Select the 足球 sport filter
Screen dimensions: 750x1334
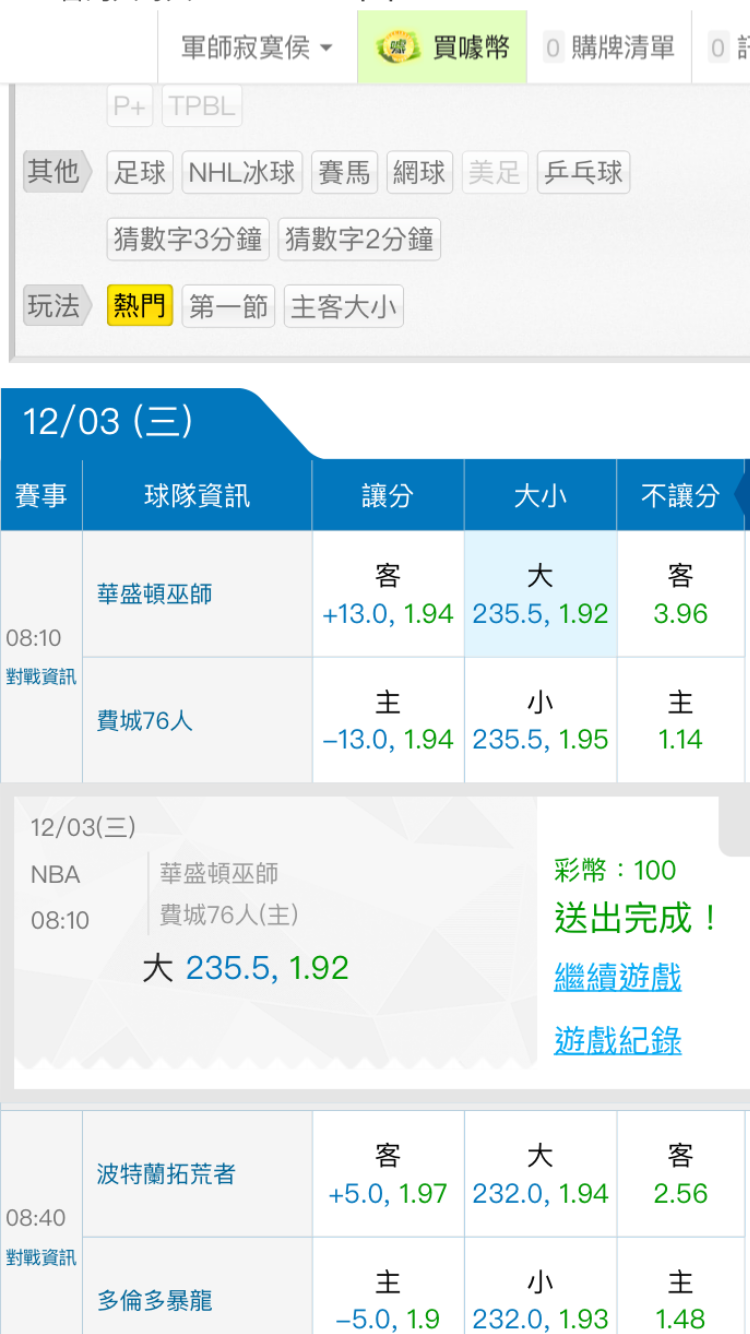pyautogui.click(x=140, y=172)
